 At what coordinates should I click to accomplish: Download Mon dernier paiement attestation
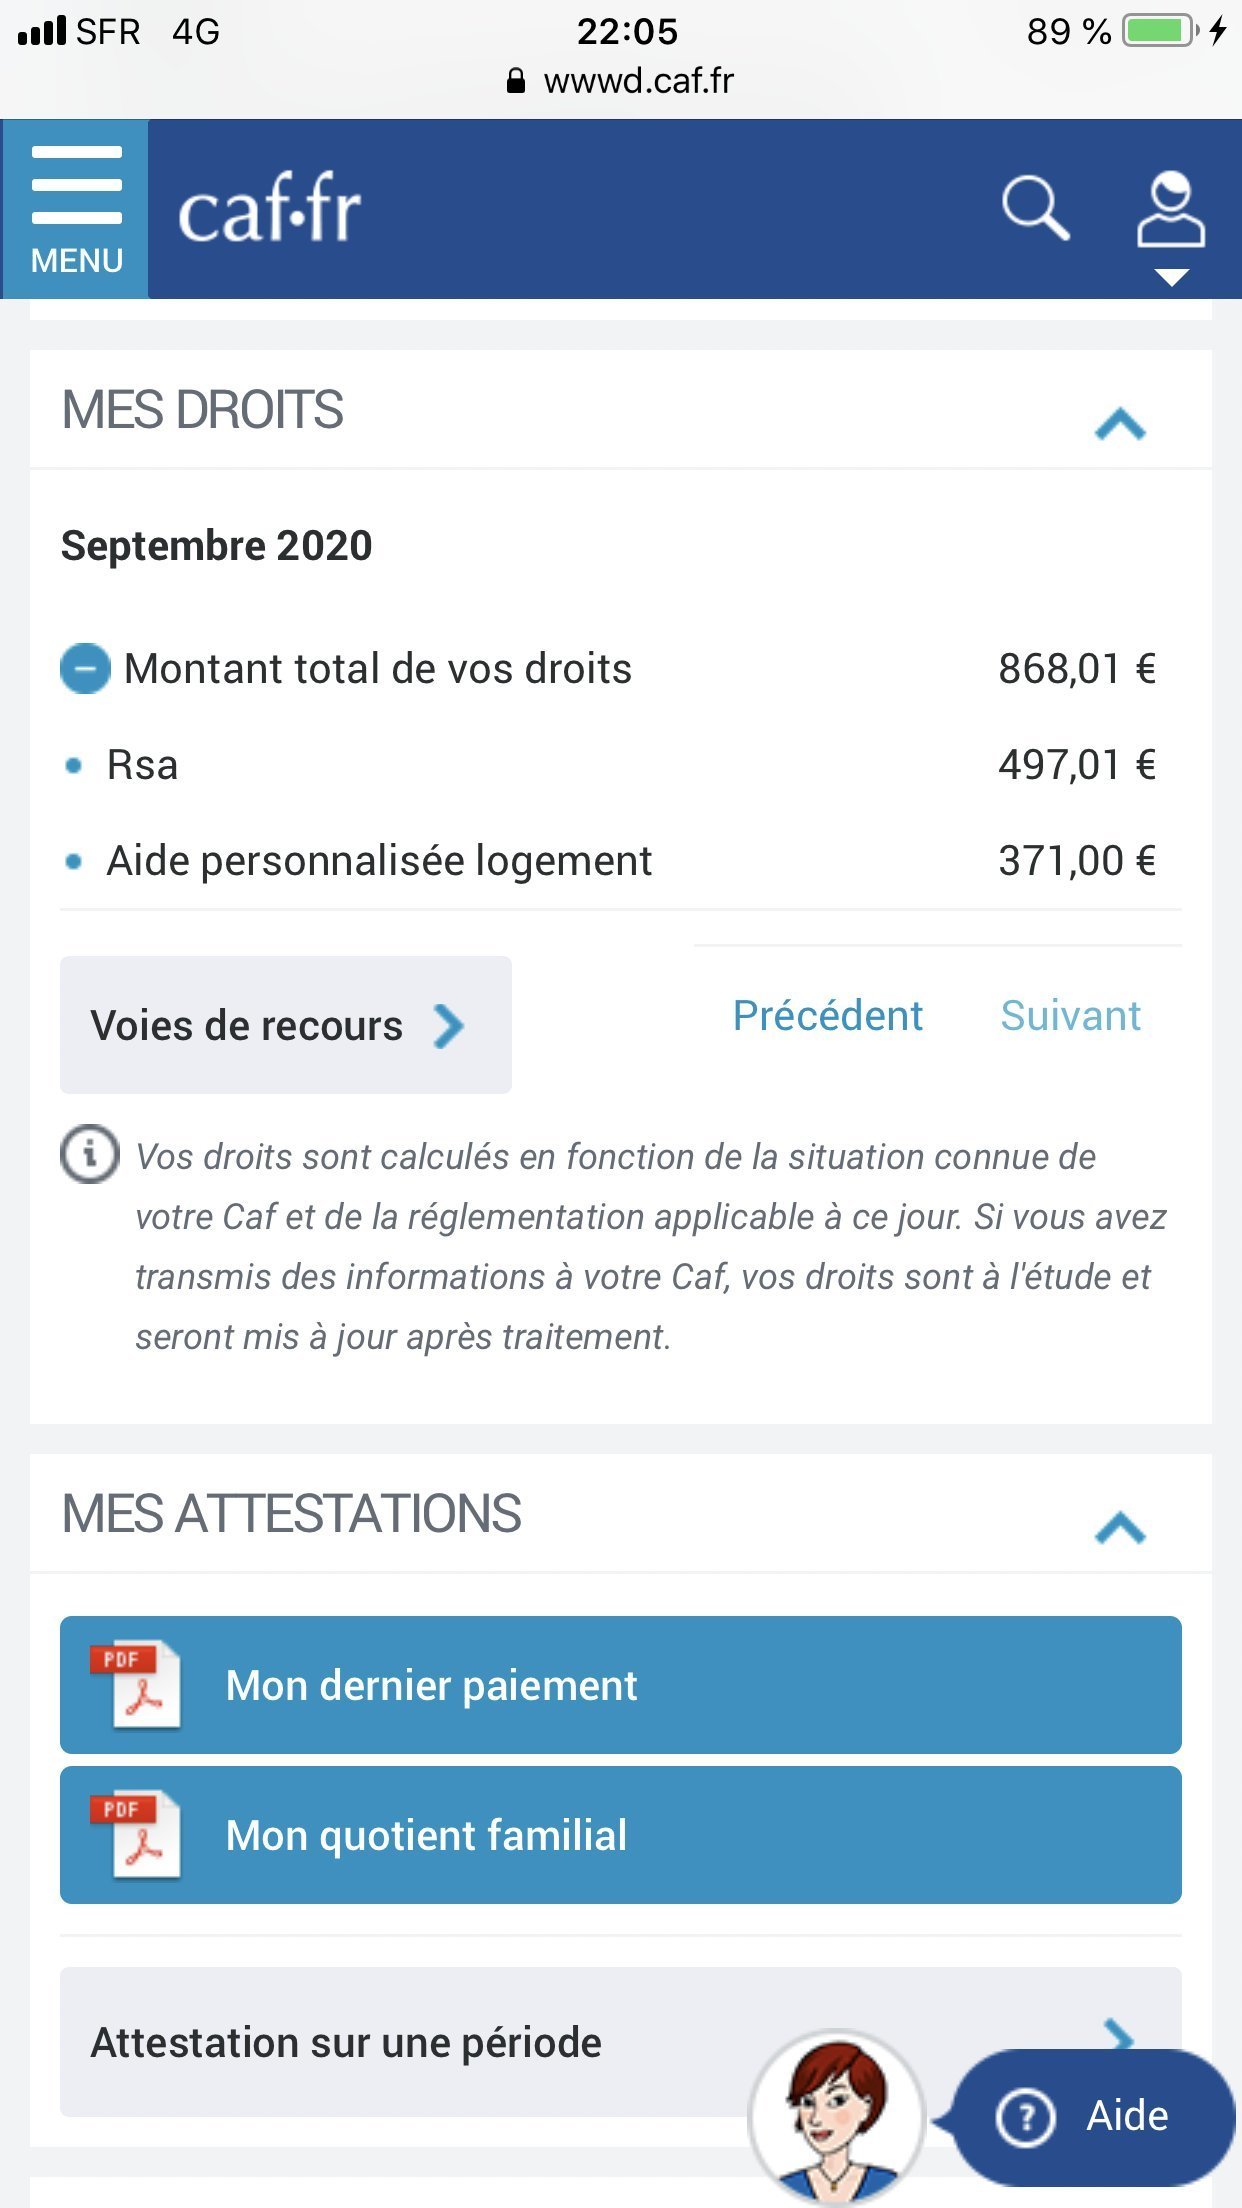tap(620, 1685)
